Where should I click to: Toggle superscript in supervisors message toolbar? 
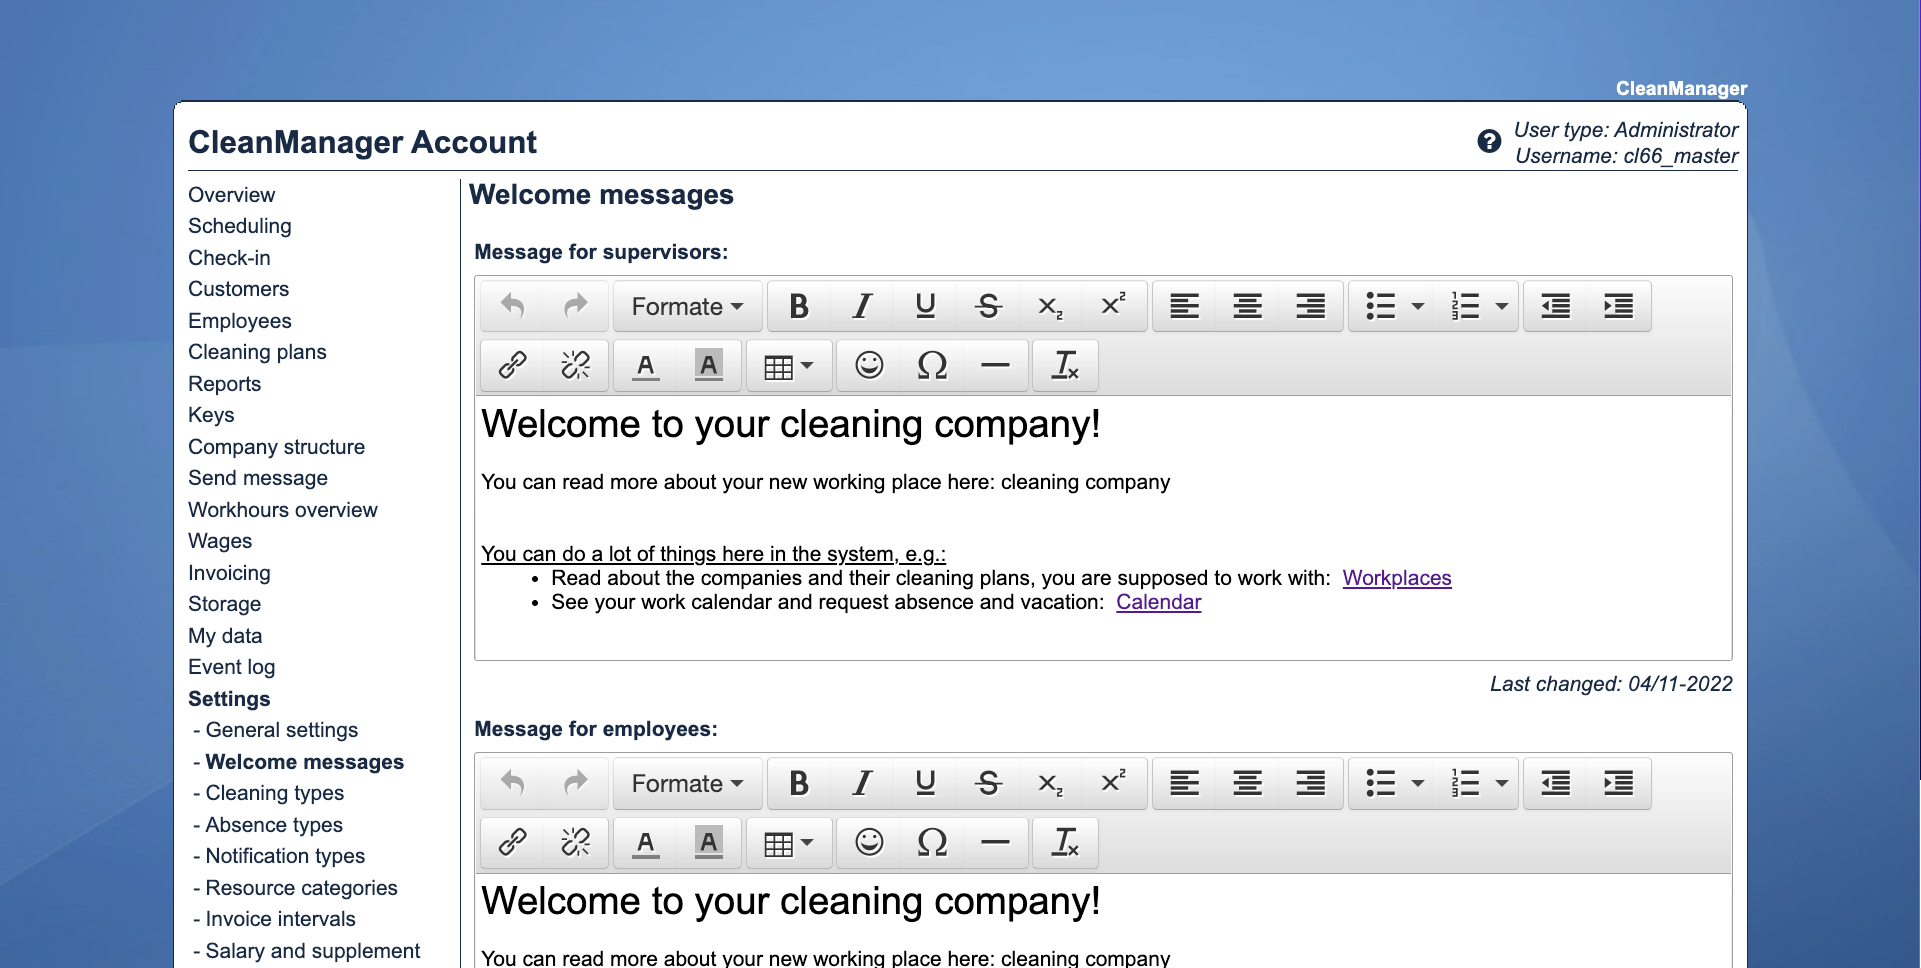click(x=1113, y=306)
